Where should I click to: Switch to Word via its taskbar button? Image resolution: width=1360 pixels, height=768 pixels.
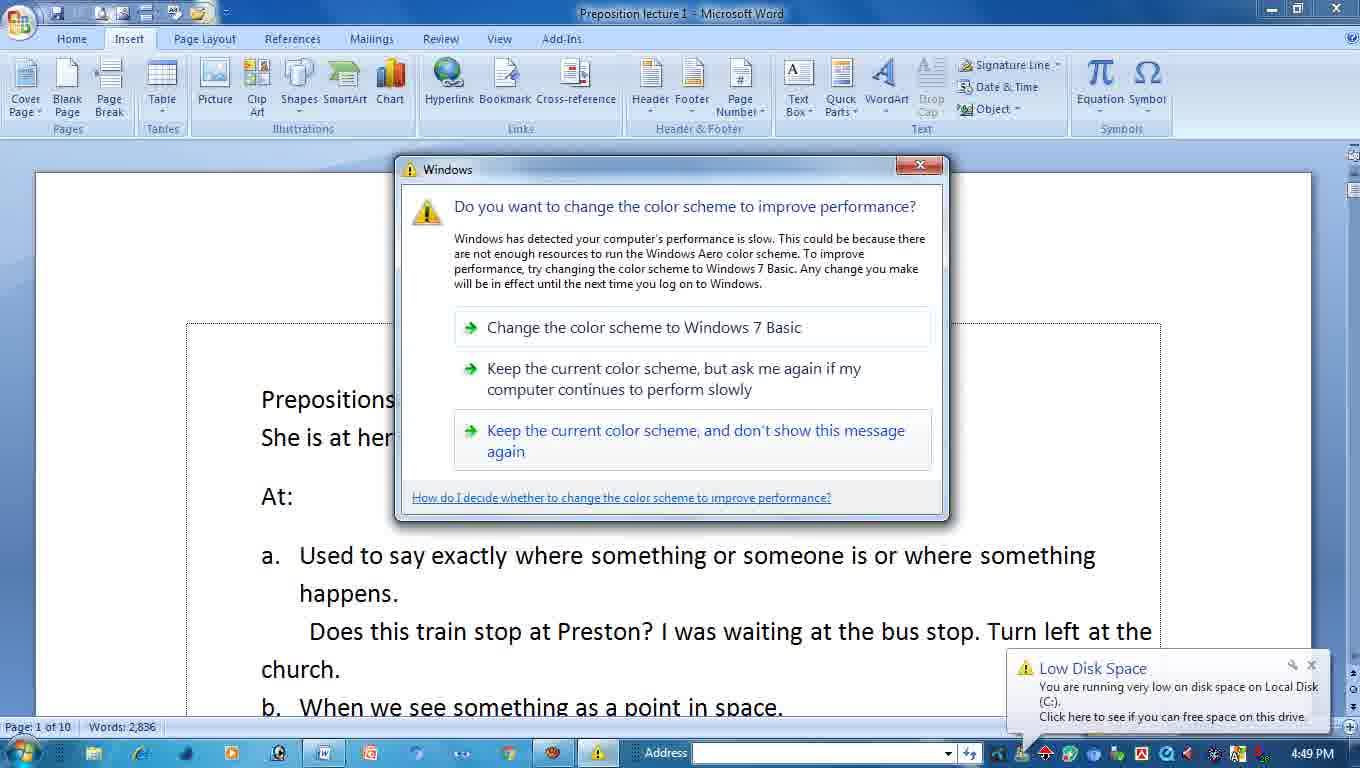[324, 753]
